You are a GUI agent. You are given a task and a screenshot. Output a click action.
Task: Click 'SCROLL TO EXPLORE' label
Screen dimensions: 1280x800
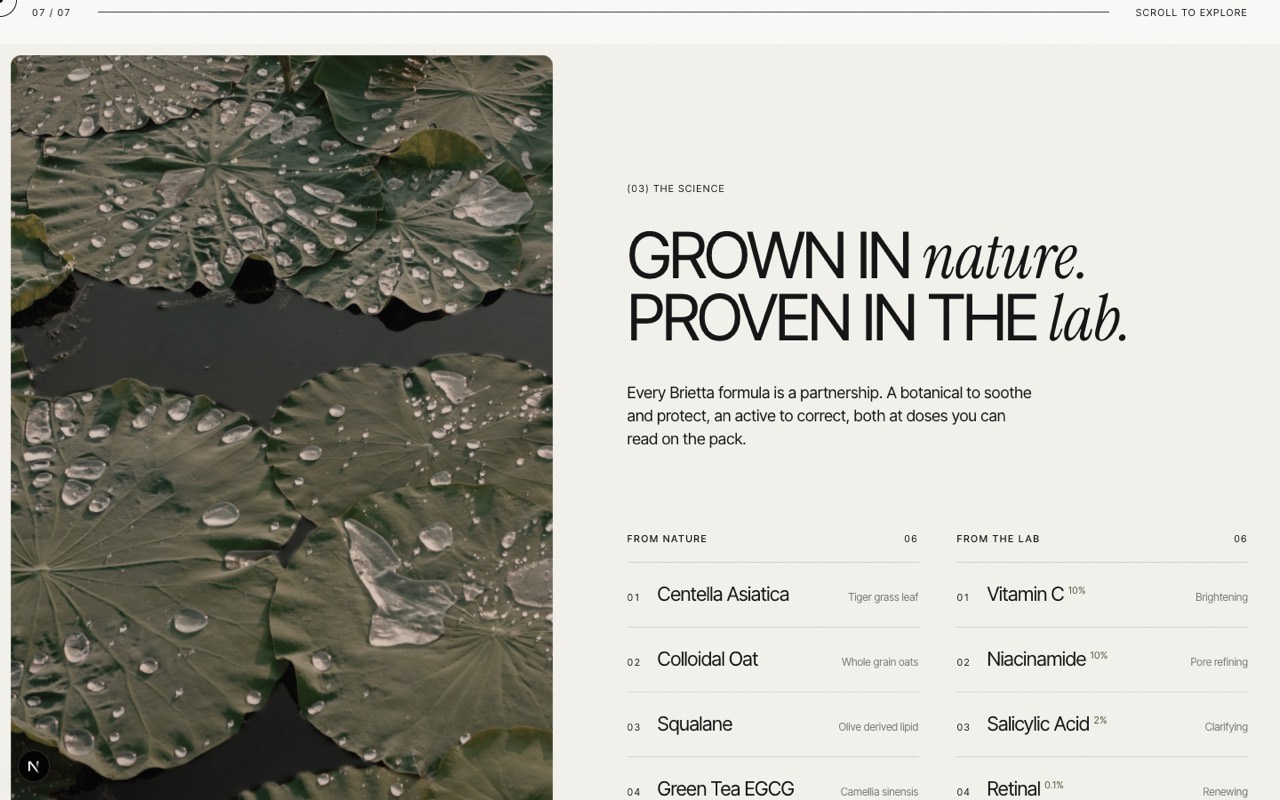coord(1191,13)
